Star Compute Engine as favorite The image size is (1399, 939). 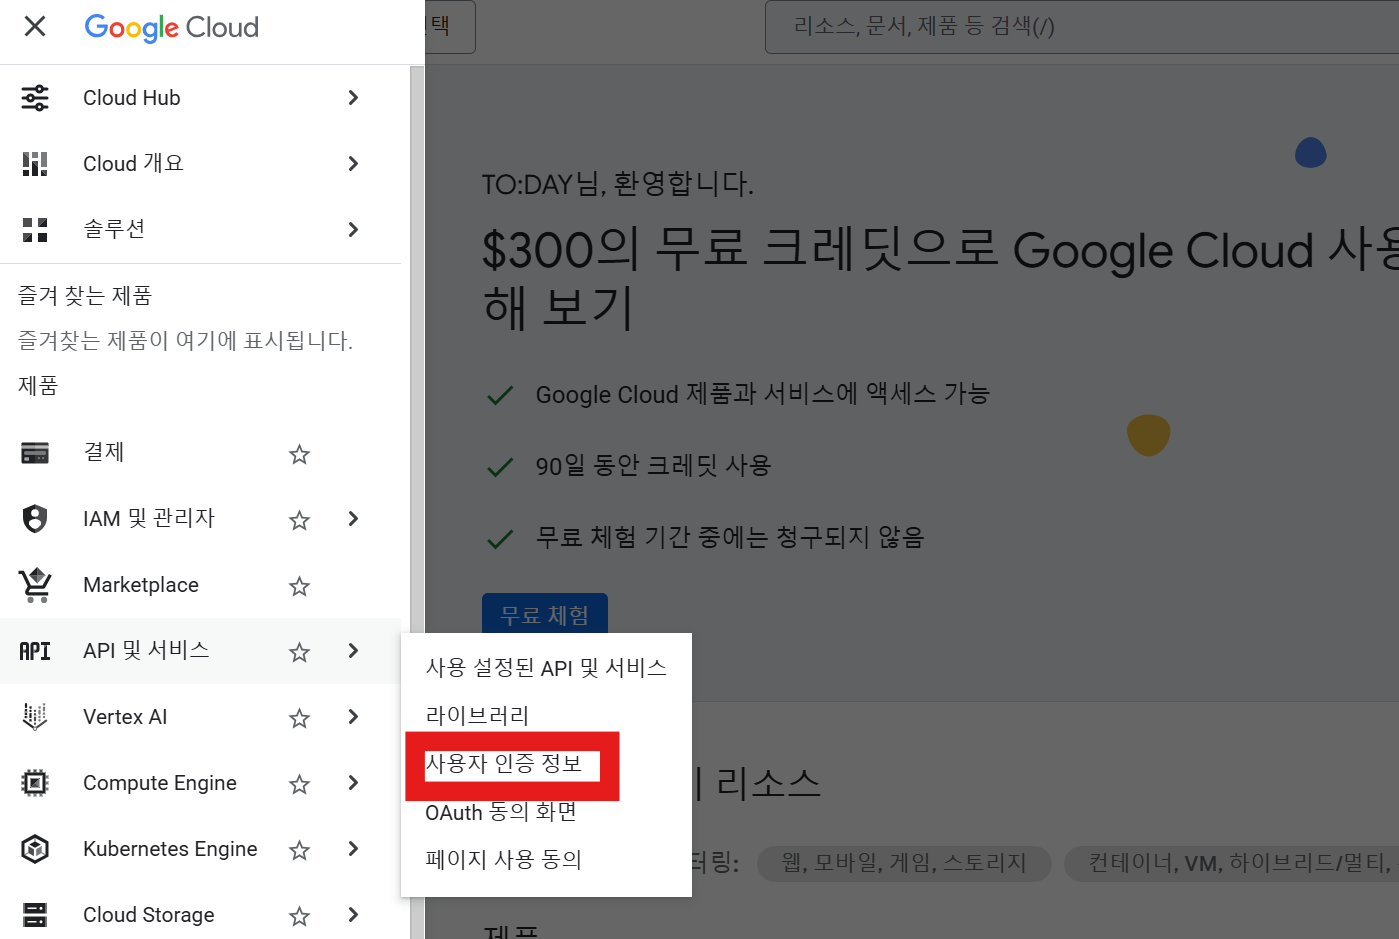[299, 784]
